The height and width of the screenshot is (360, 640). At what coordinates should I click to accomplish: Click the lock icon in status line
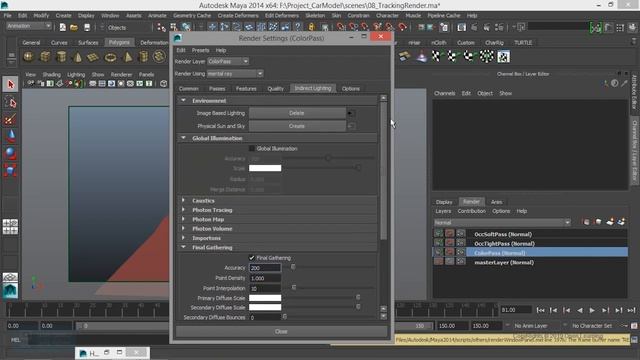coord(312,27)
